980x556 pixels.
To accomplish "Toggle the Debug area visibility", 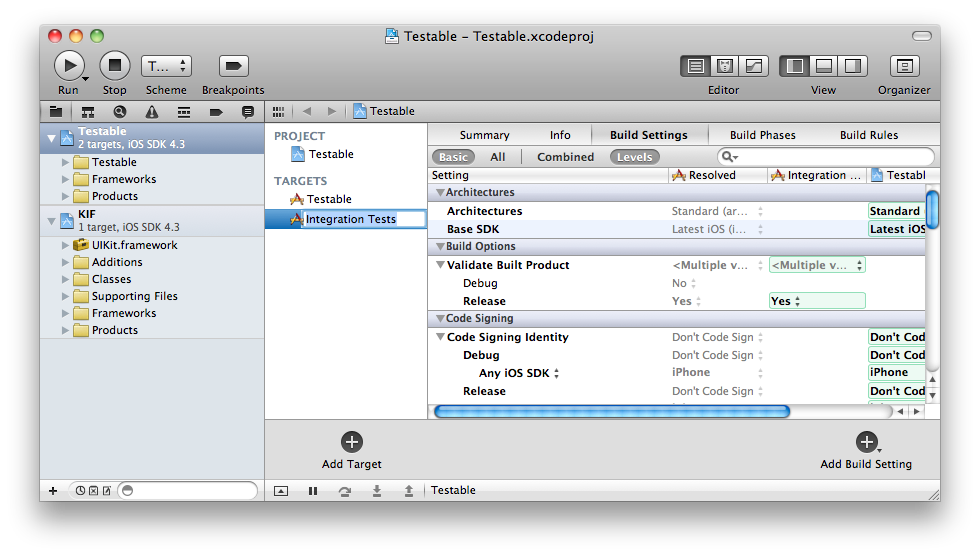I will pyautogui.click(x=824, y=66).
